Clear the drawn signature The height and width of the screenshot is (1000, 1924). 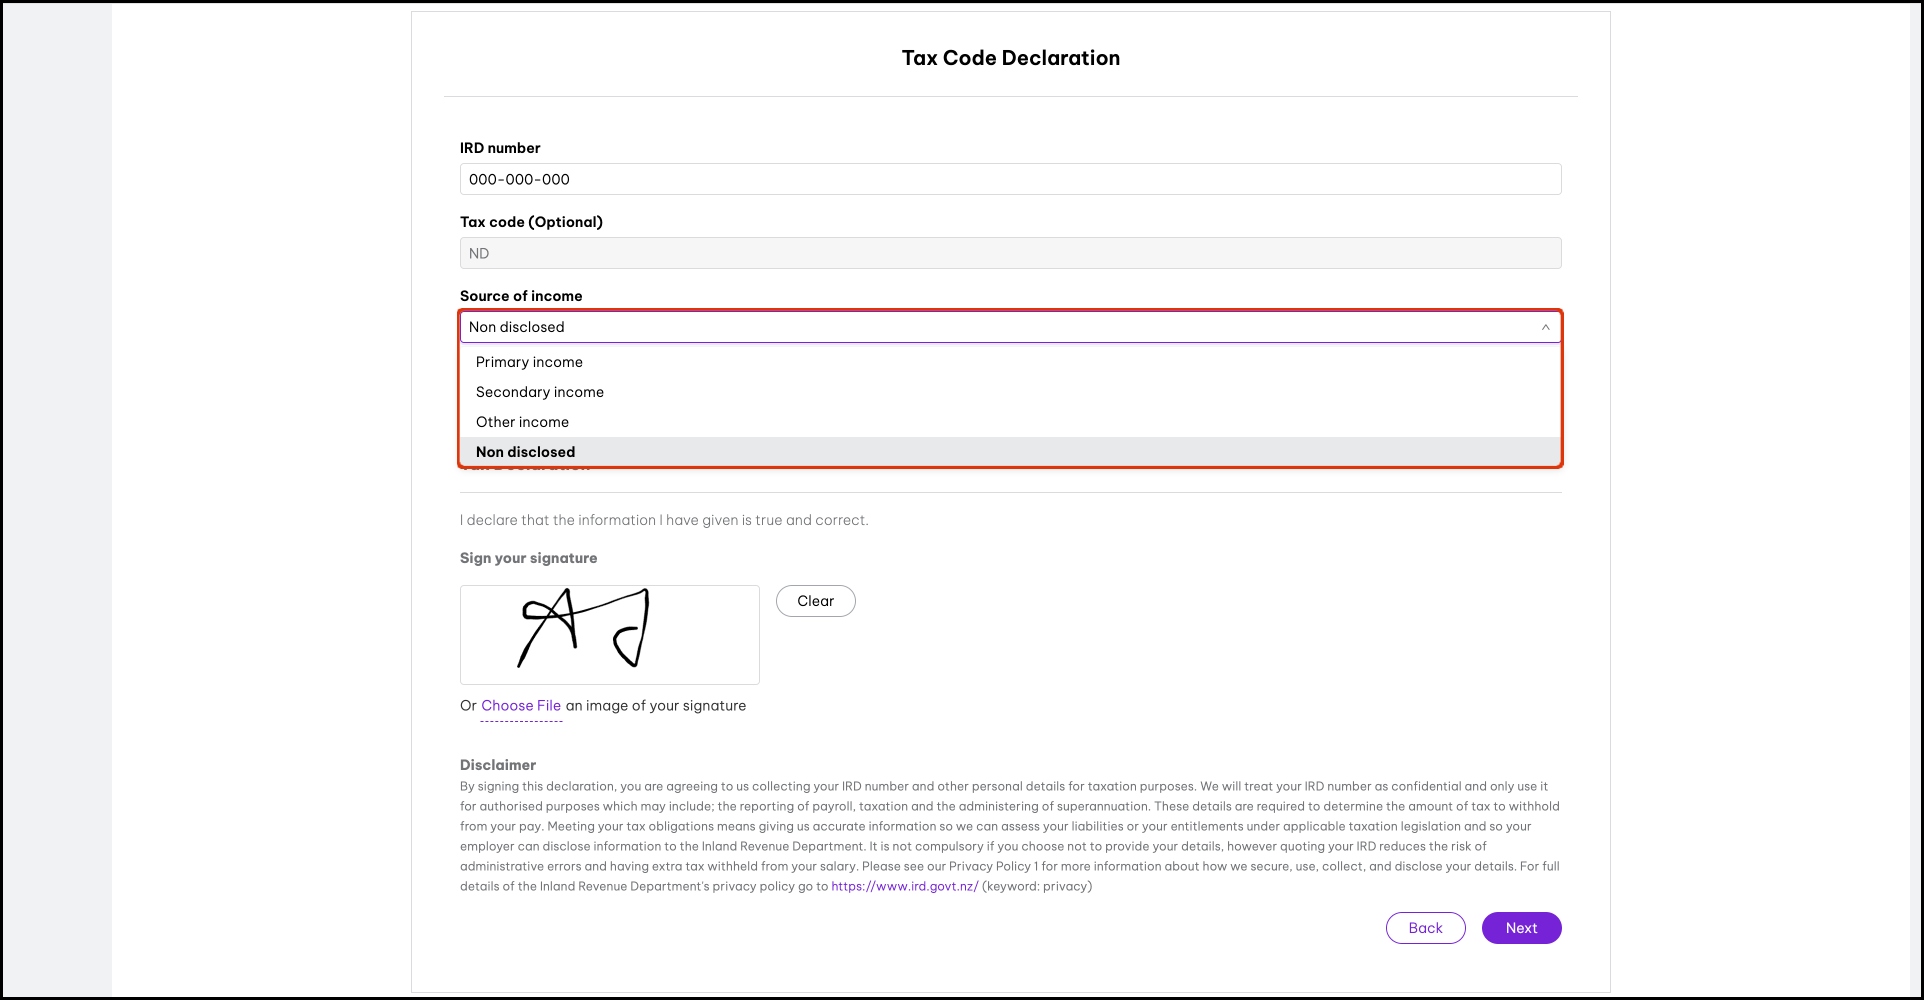pyautogui.click(x=815, y=601)
